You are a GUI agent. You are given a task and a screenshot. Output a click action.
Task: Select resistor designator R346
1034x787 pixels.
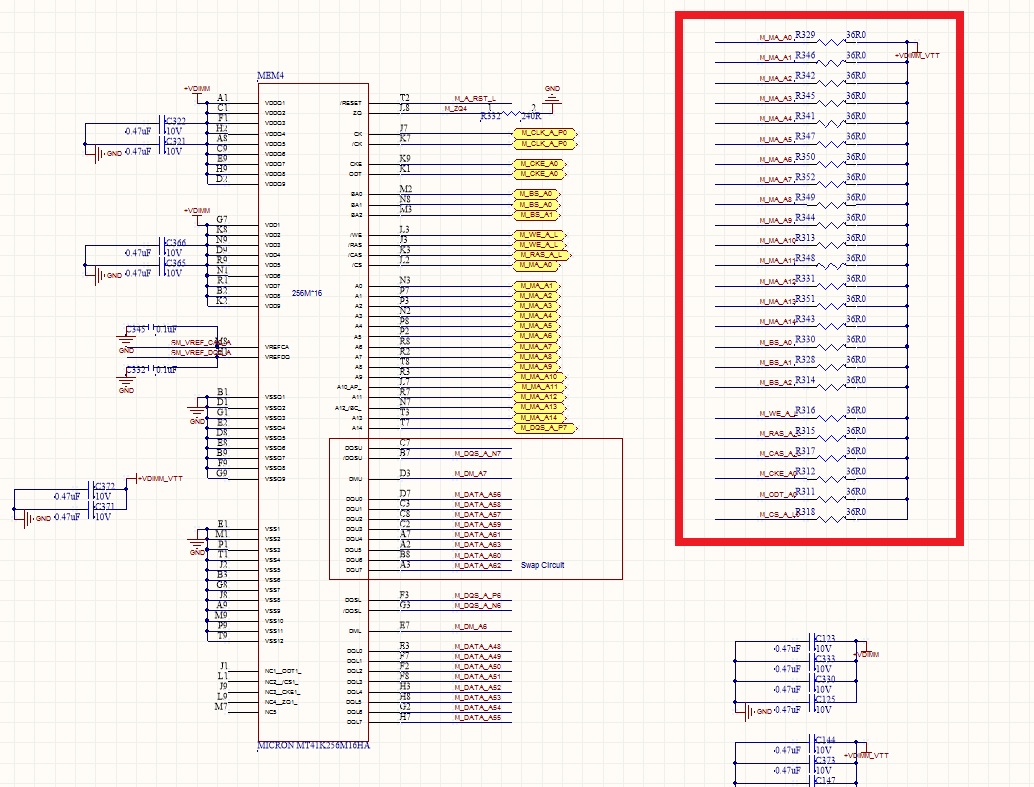pyautogui.click(x=805, y=55)
